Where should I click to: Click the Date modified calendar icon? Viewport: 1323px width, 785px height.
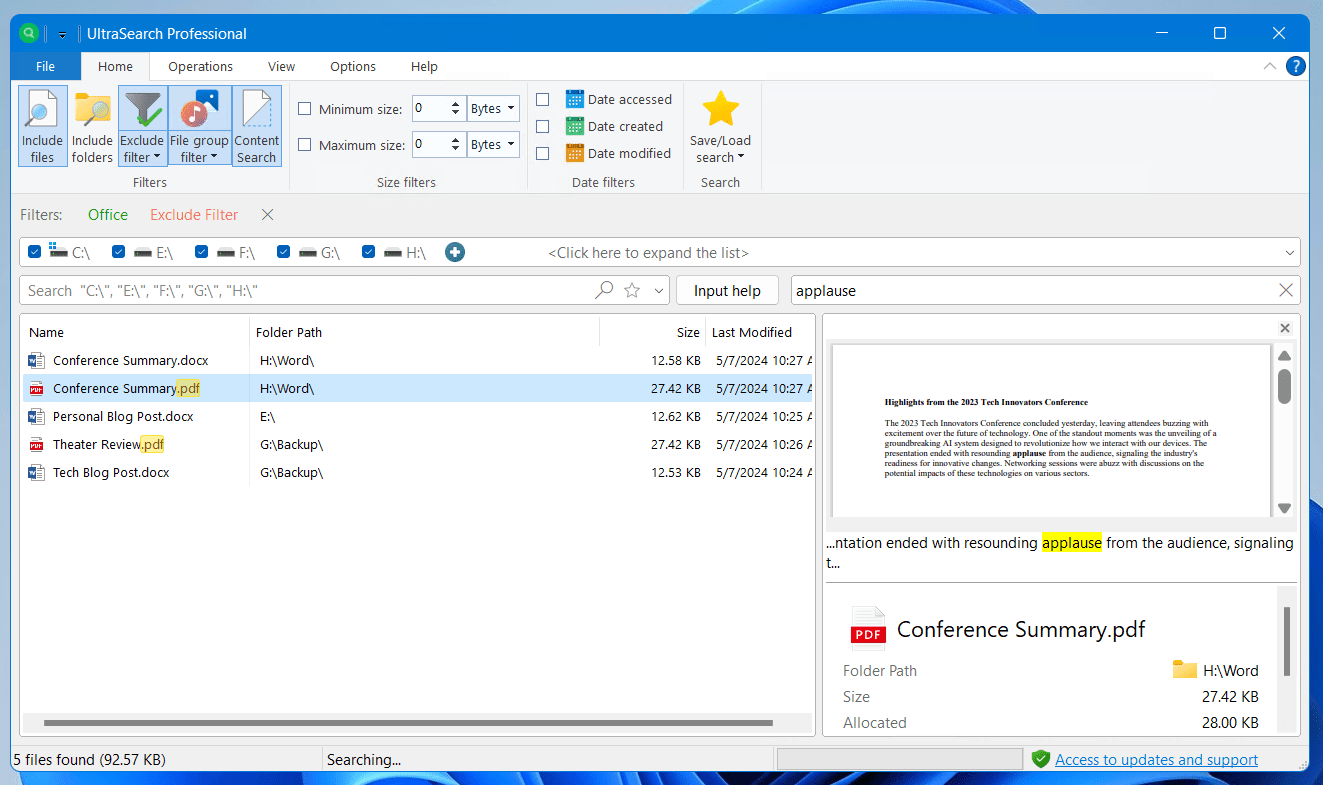pos(573,153)
